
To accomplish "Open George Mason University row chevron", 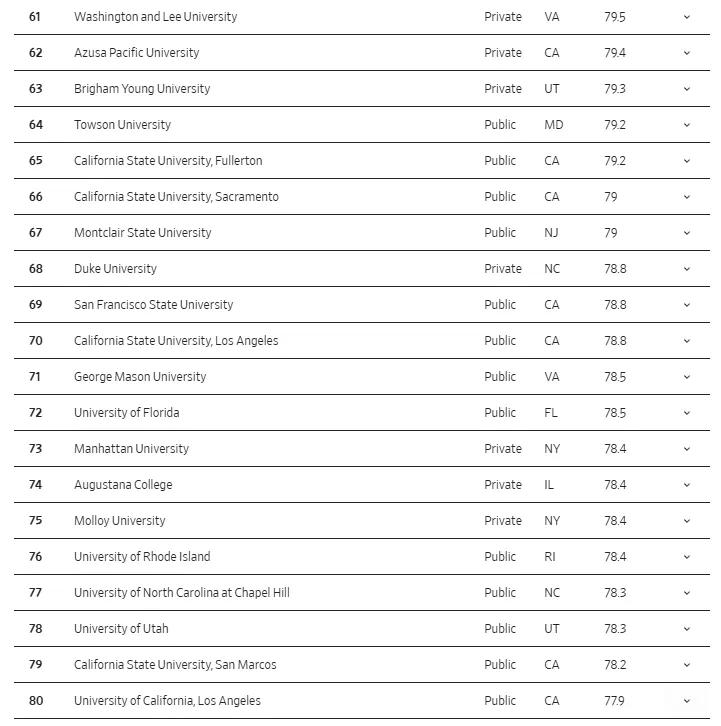I will (x=687, y=377).
